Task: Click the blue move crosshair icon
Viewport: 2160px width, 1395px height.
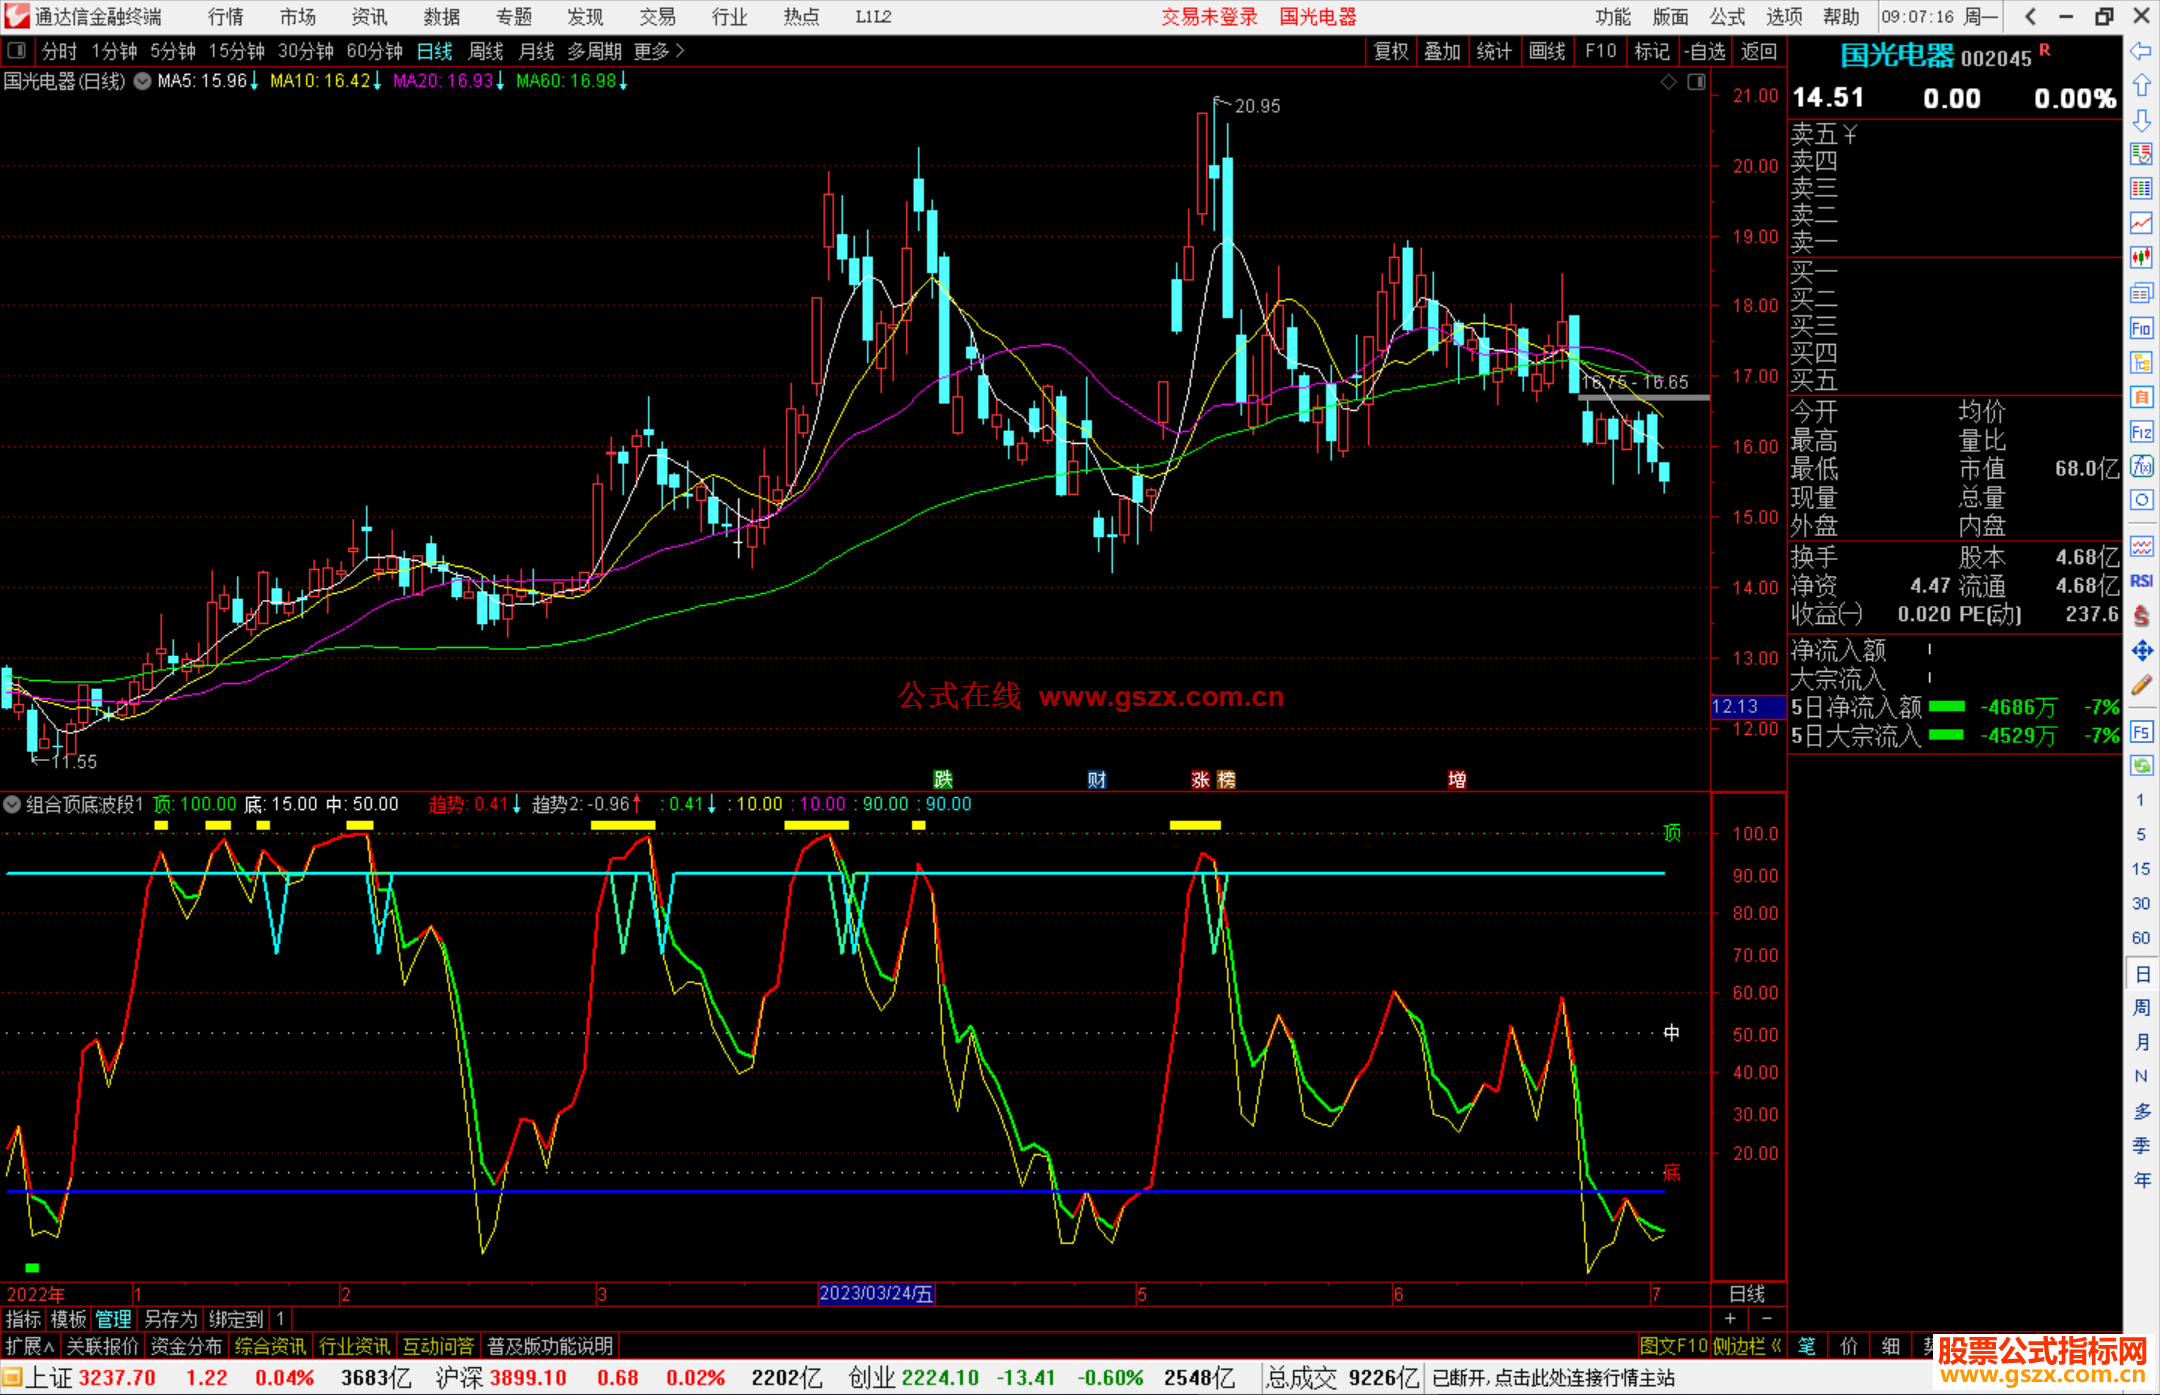Action: point(2141,651)
